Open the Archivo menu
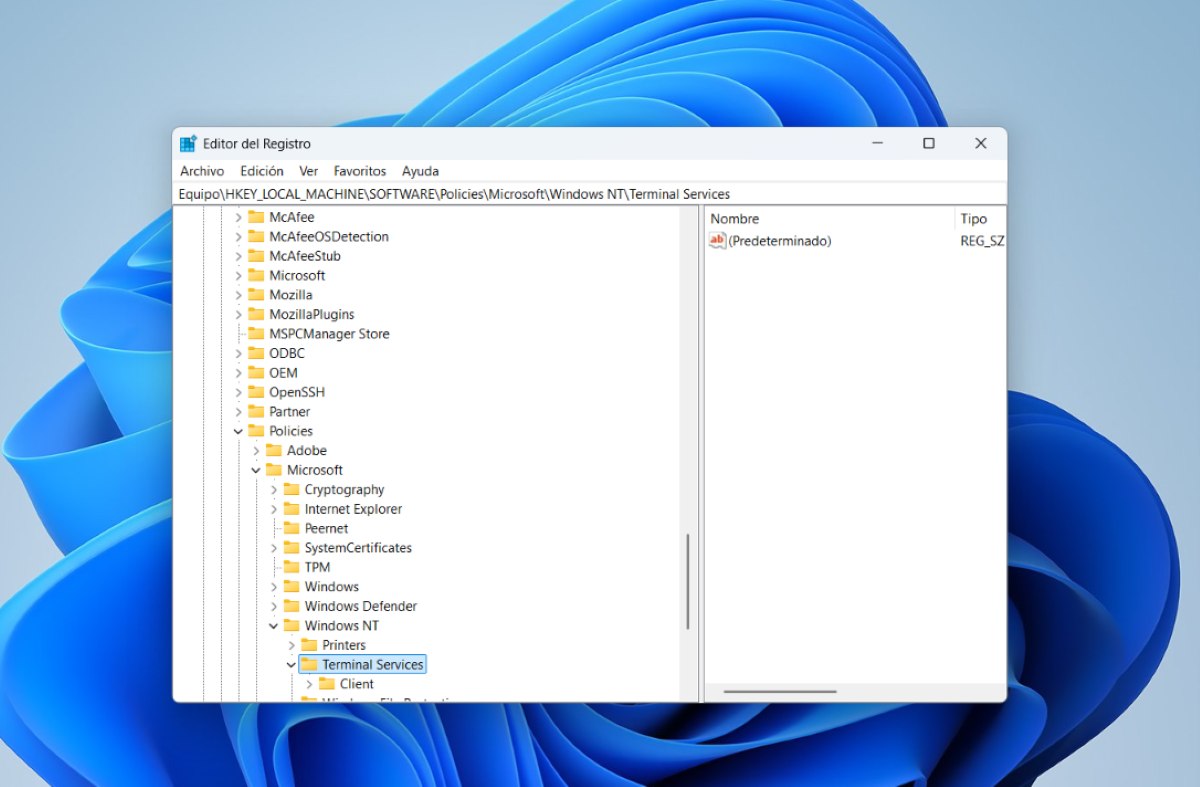Screen dimensions: 1200x787 click(x=202, y=171)
